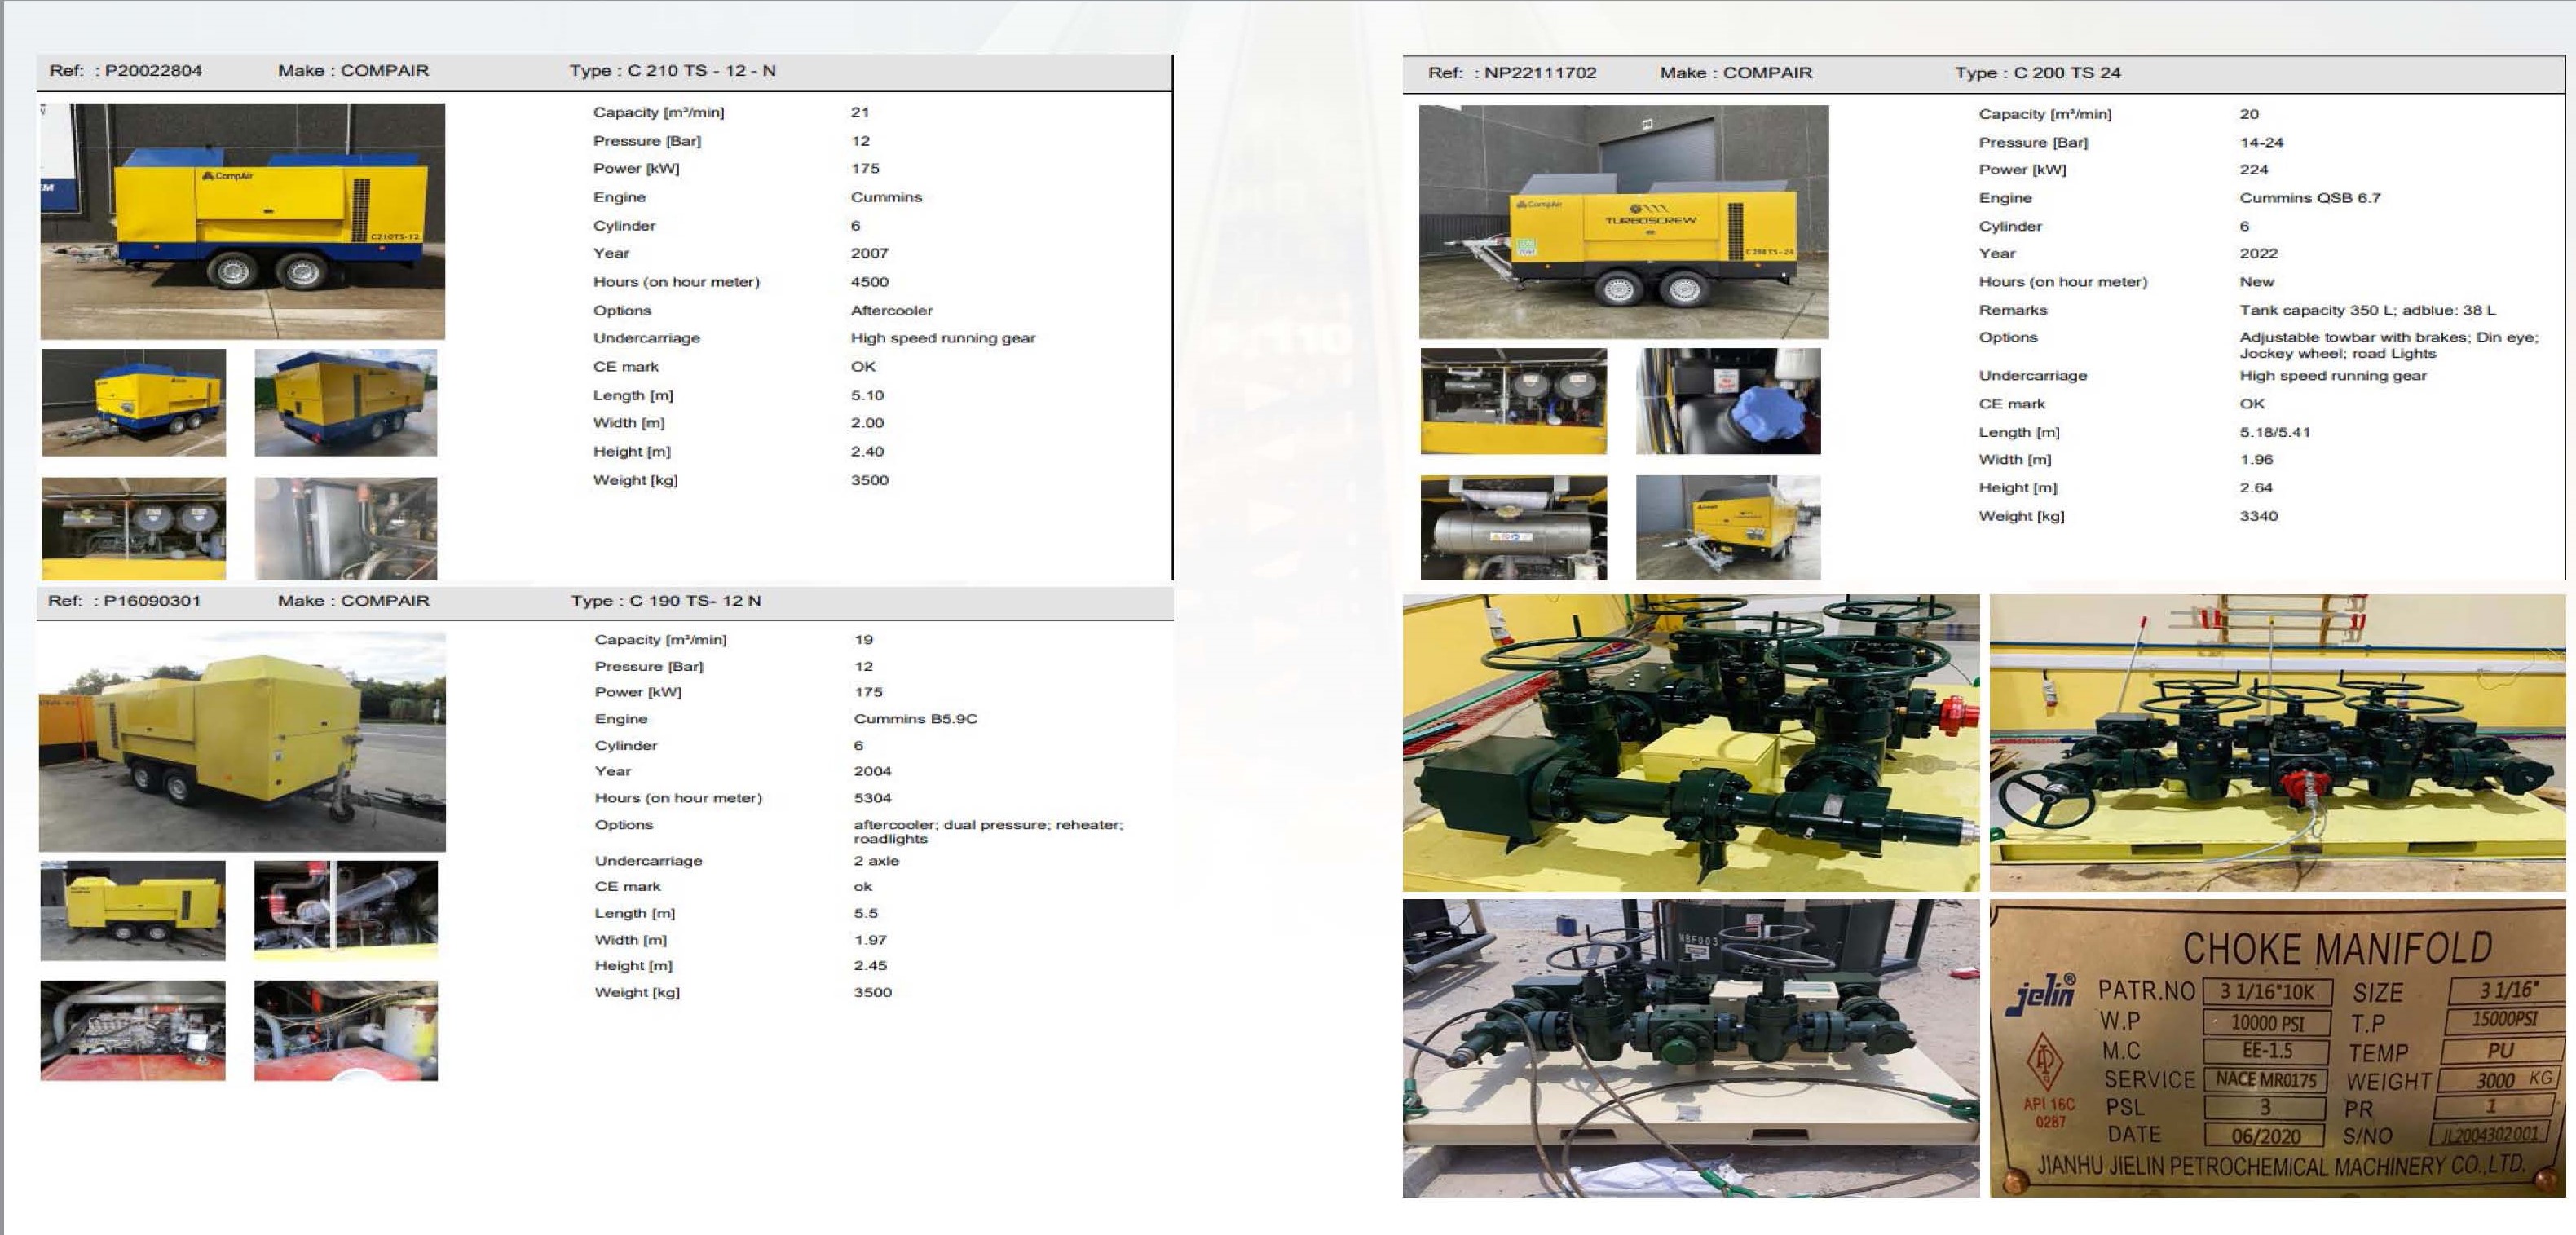
Task: Click engine value Cummins QSB 6.7
Action: [2309, 198]
